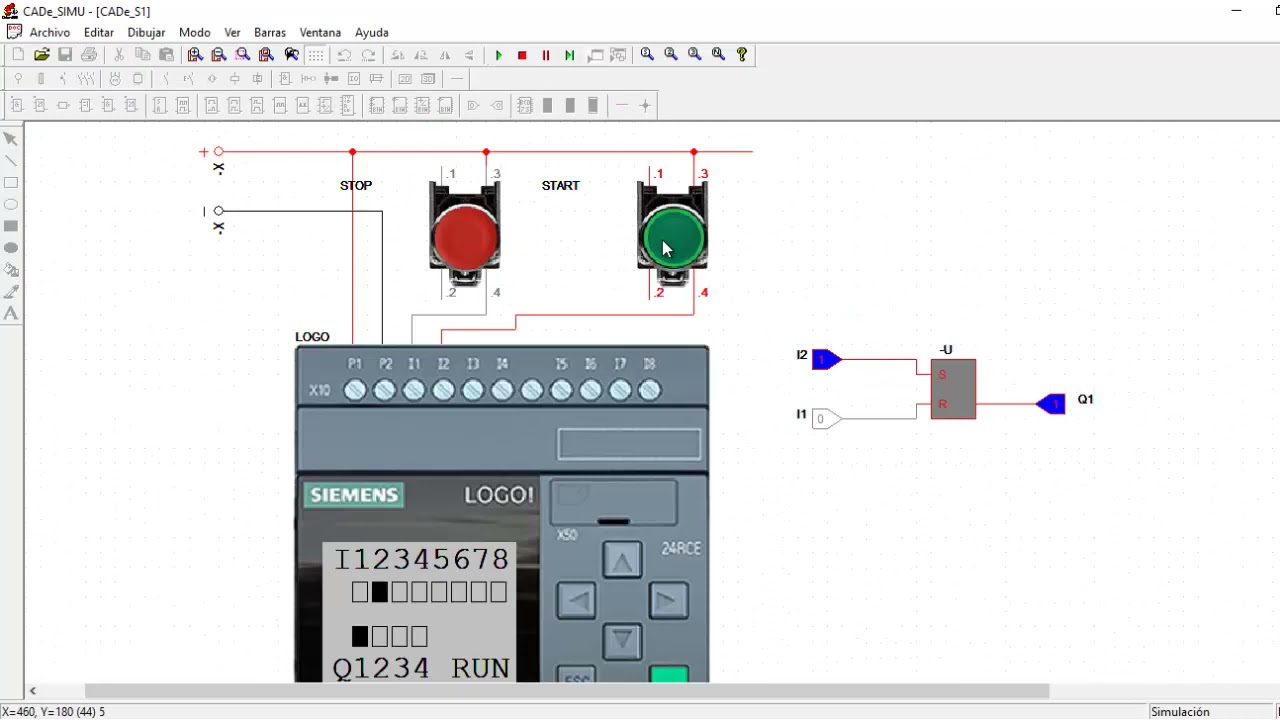Open the Archivo menu
Screen dimensions: 1280x720
tap(50, 32)
